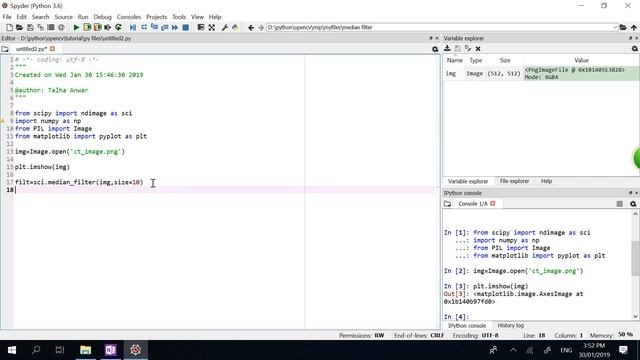The height and width of the screenshot is (360, 640).
Task: Click the code line filt=sci.median_filter
Action: point(79,182)
